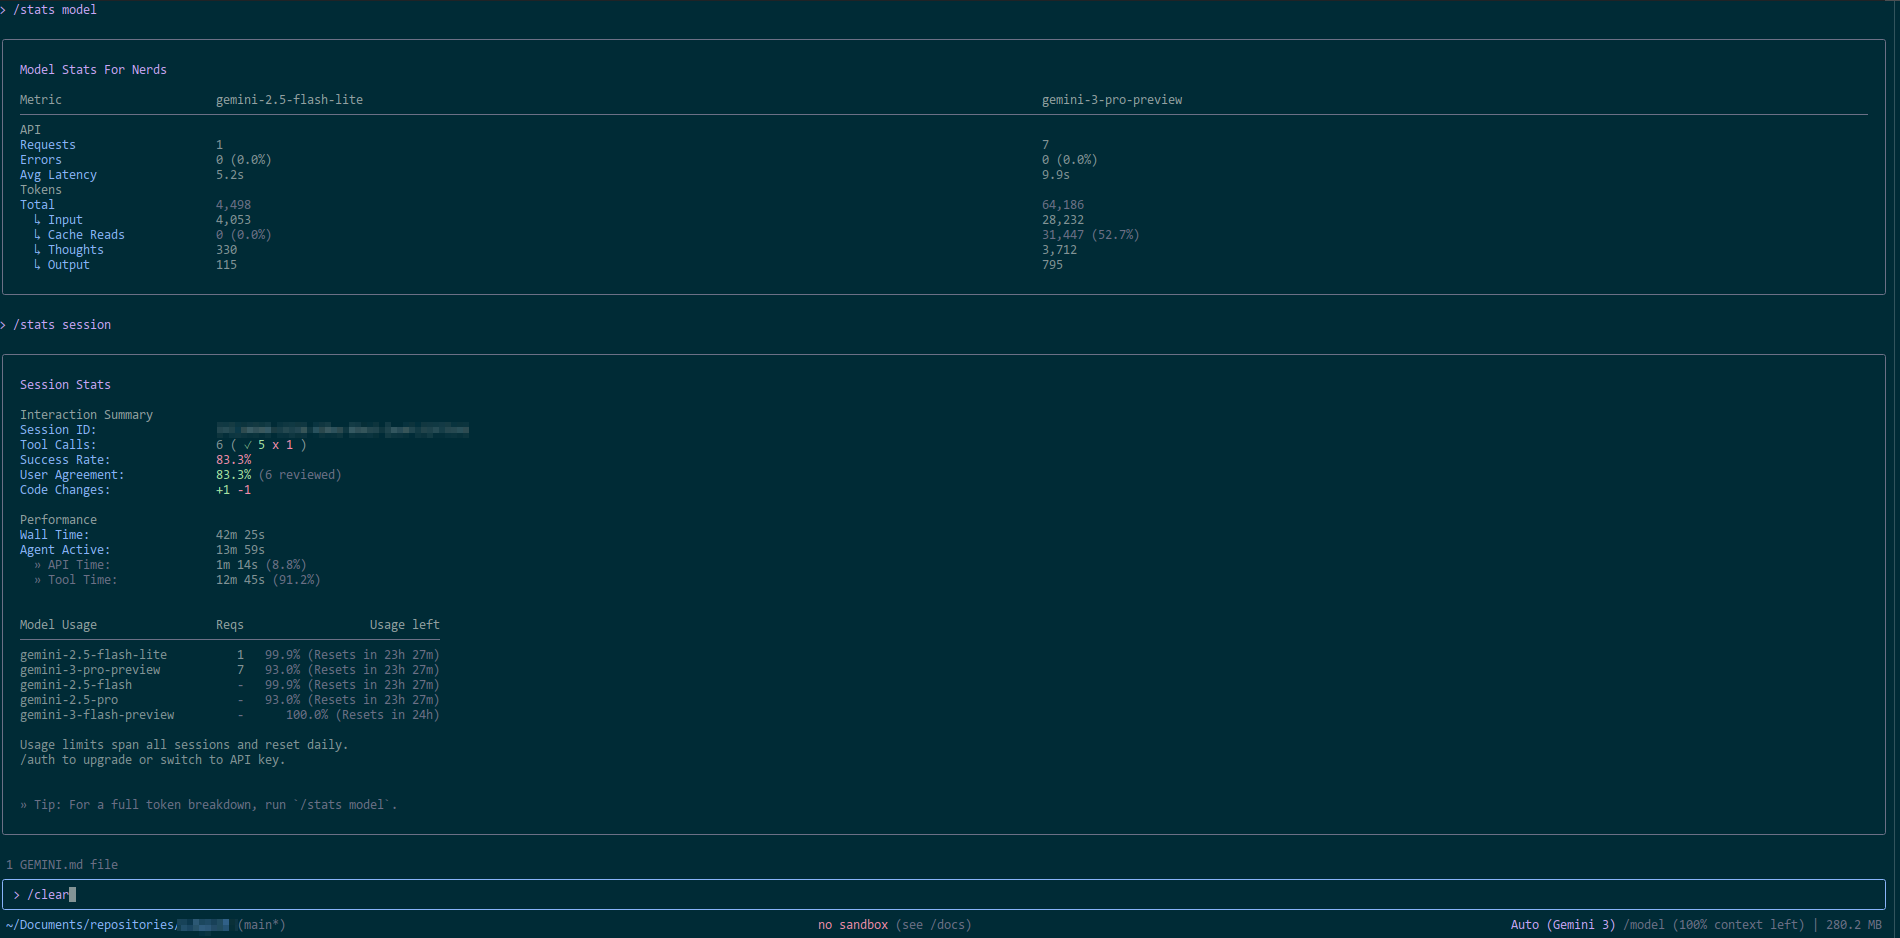Click the 'Success Rate:' label
Screen dimensions: 1900x938
[x=65, y=460]
